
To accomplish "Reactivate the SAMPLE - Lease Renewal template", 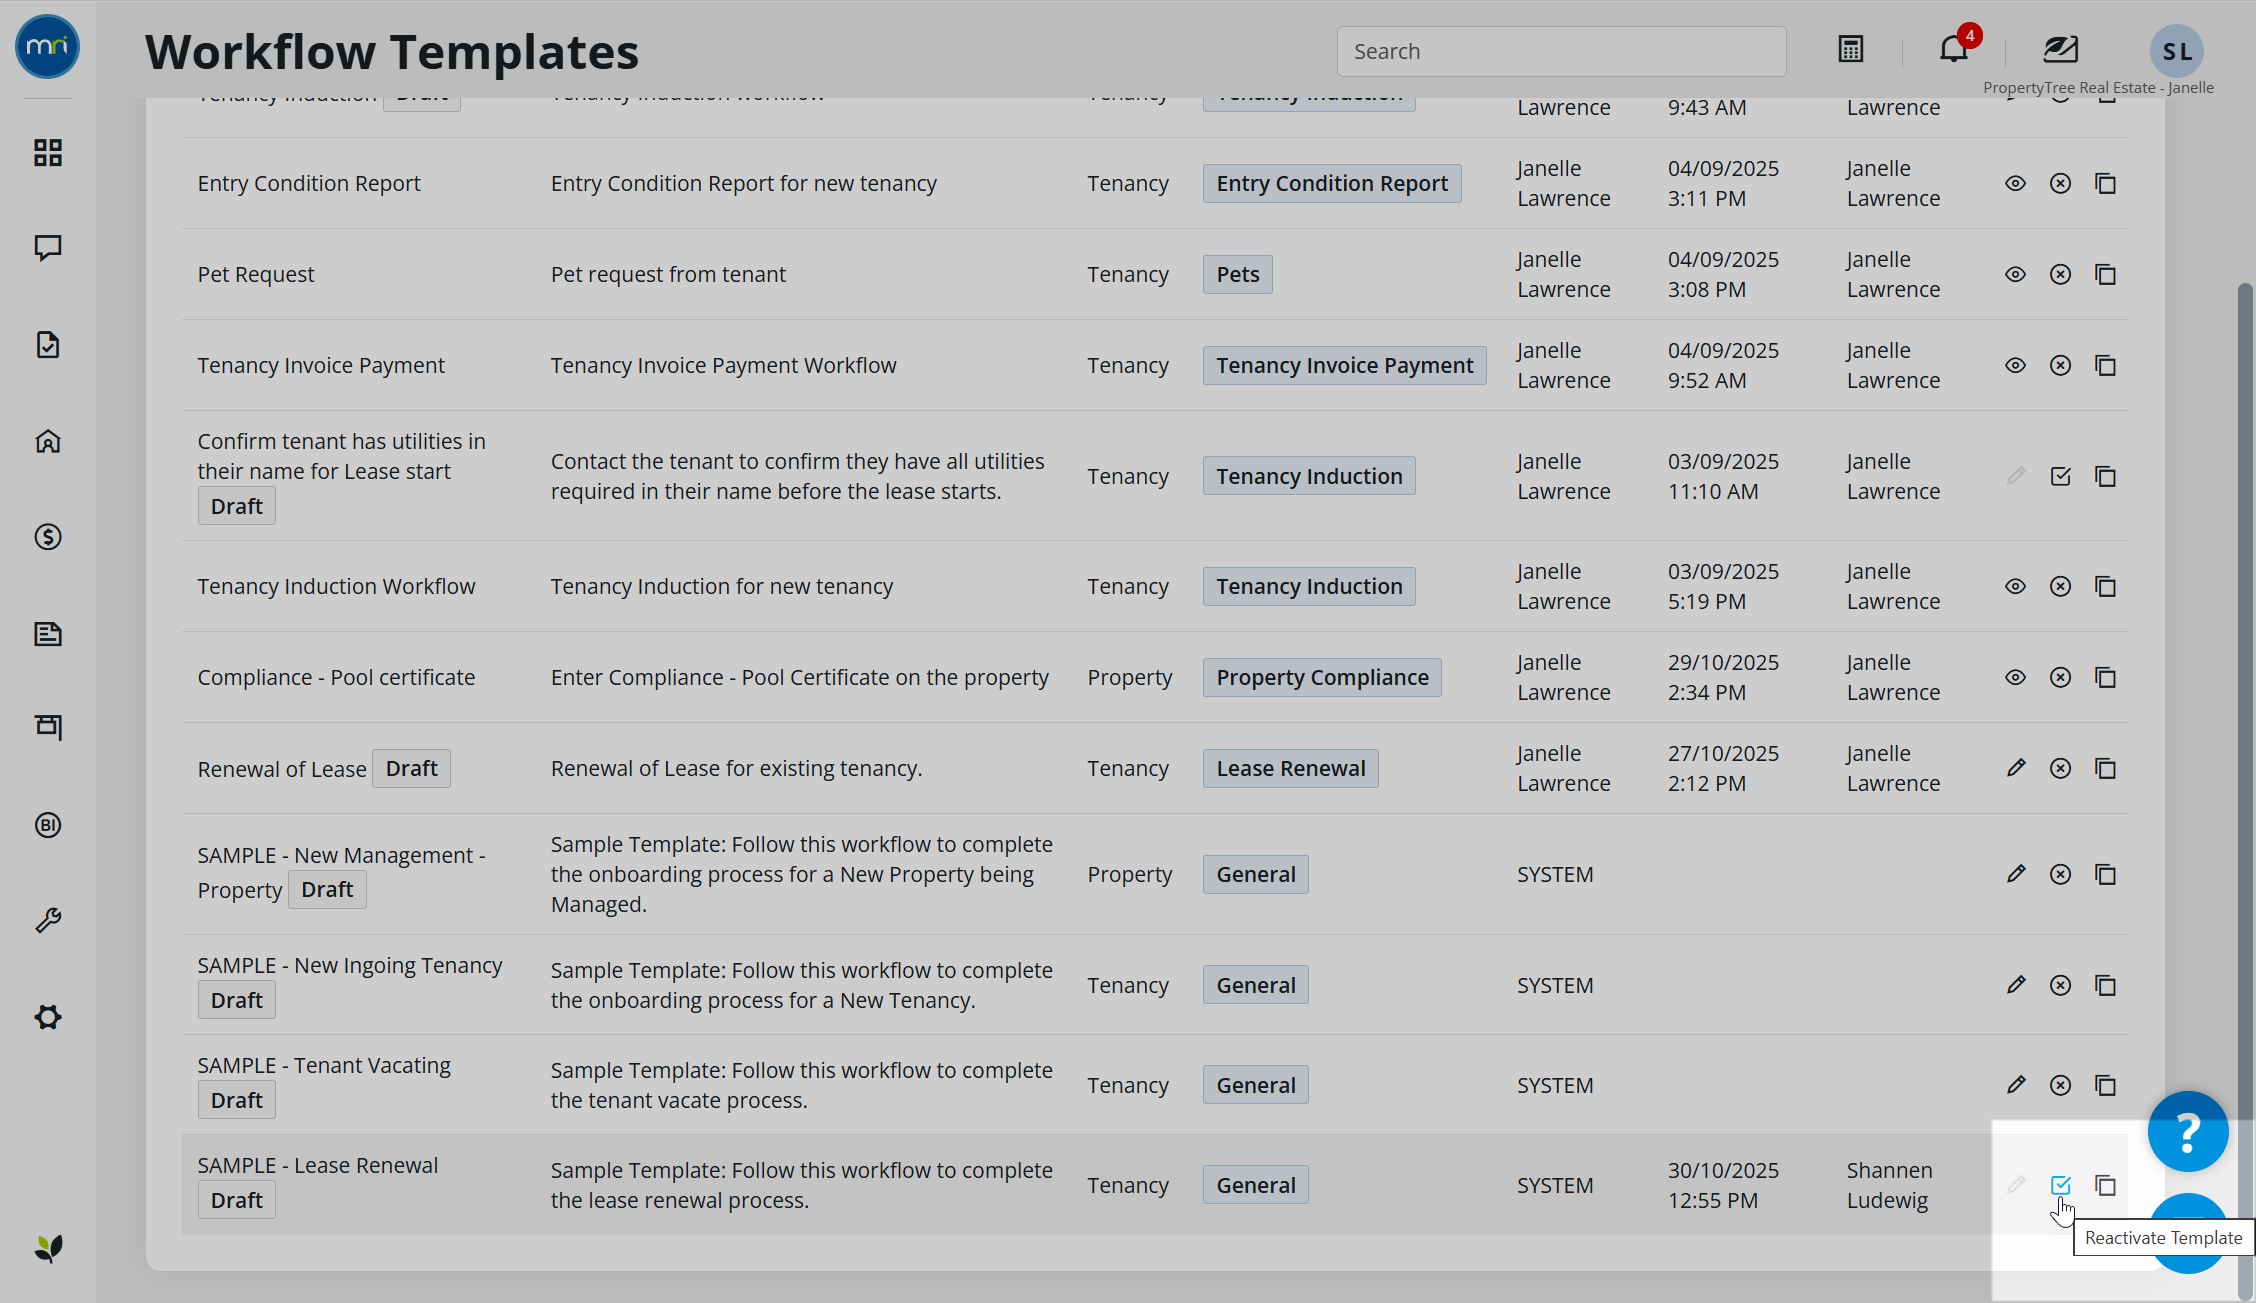I will coord(2061,1185).
